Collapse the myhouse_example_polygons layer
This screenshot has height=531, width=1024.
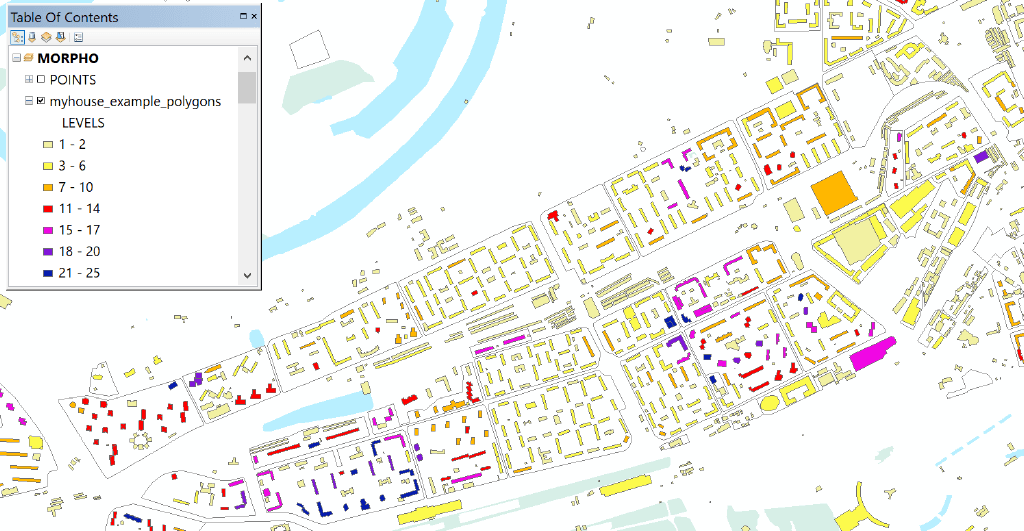(x=29, y=101)
